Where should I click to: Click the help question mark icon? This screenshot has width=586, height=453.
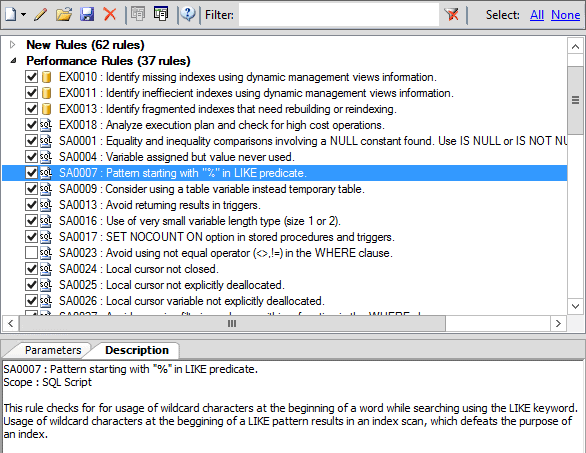click(x=188, y=14)
